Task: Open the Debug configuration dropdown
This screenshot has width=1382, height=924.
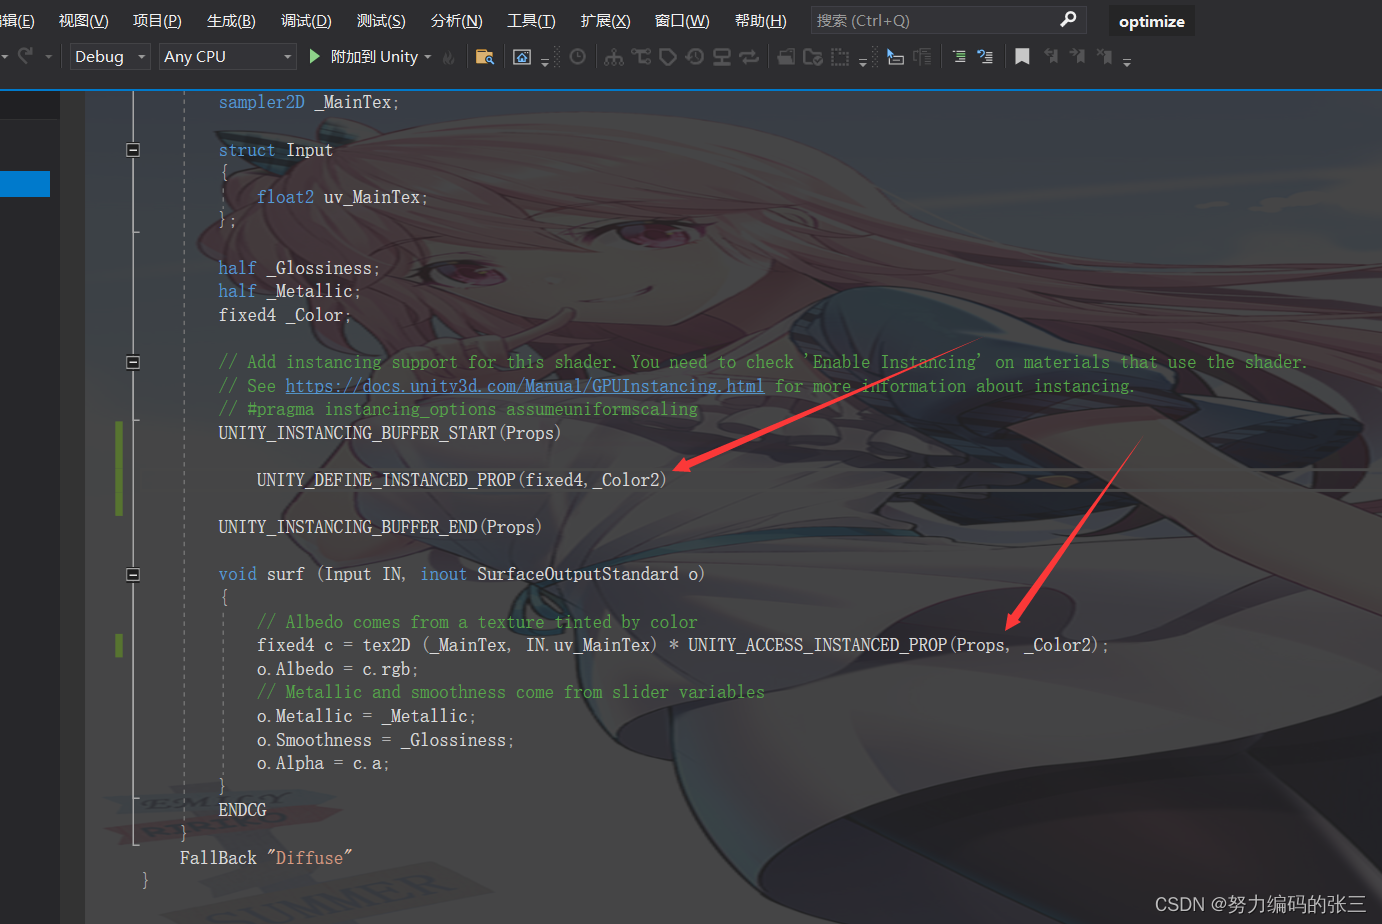Action: 108,56
